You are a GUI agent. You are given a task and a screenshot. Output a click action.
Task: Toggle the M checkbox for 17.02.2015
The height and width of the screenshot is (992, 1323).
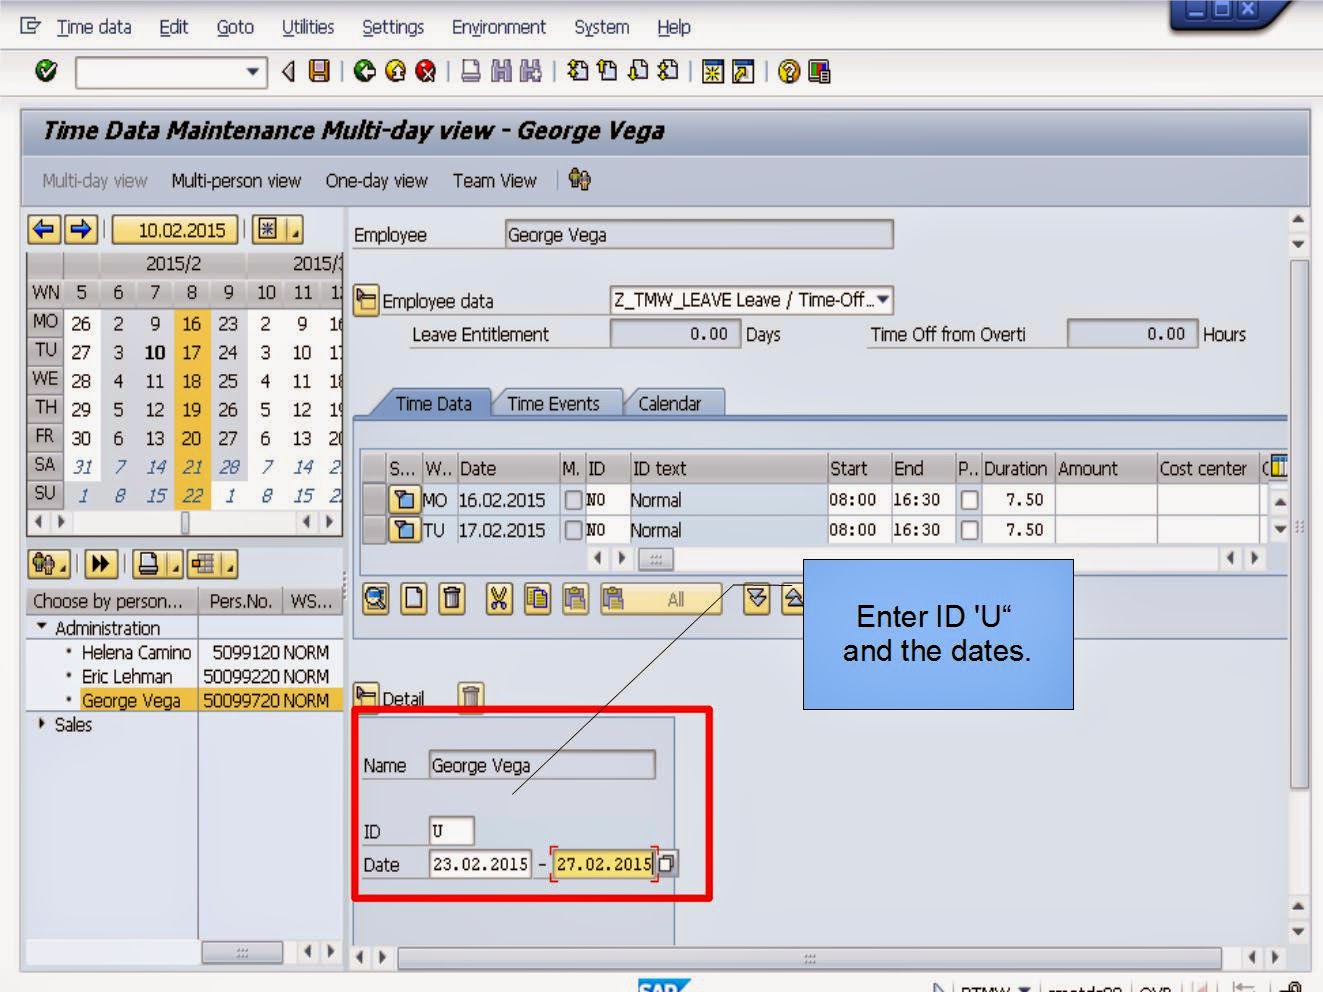click(575, 530)
